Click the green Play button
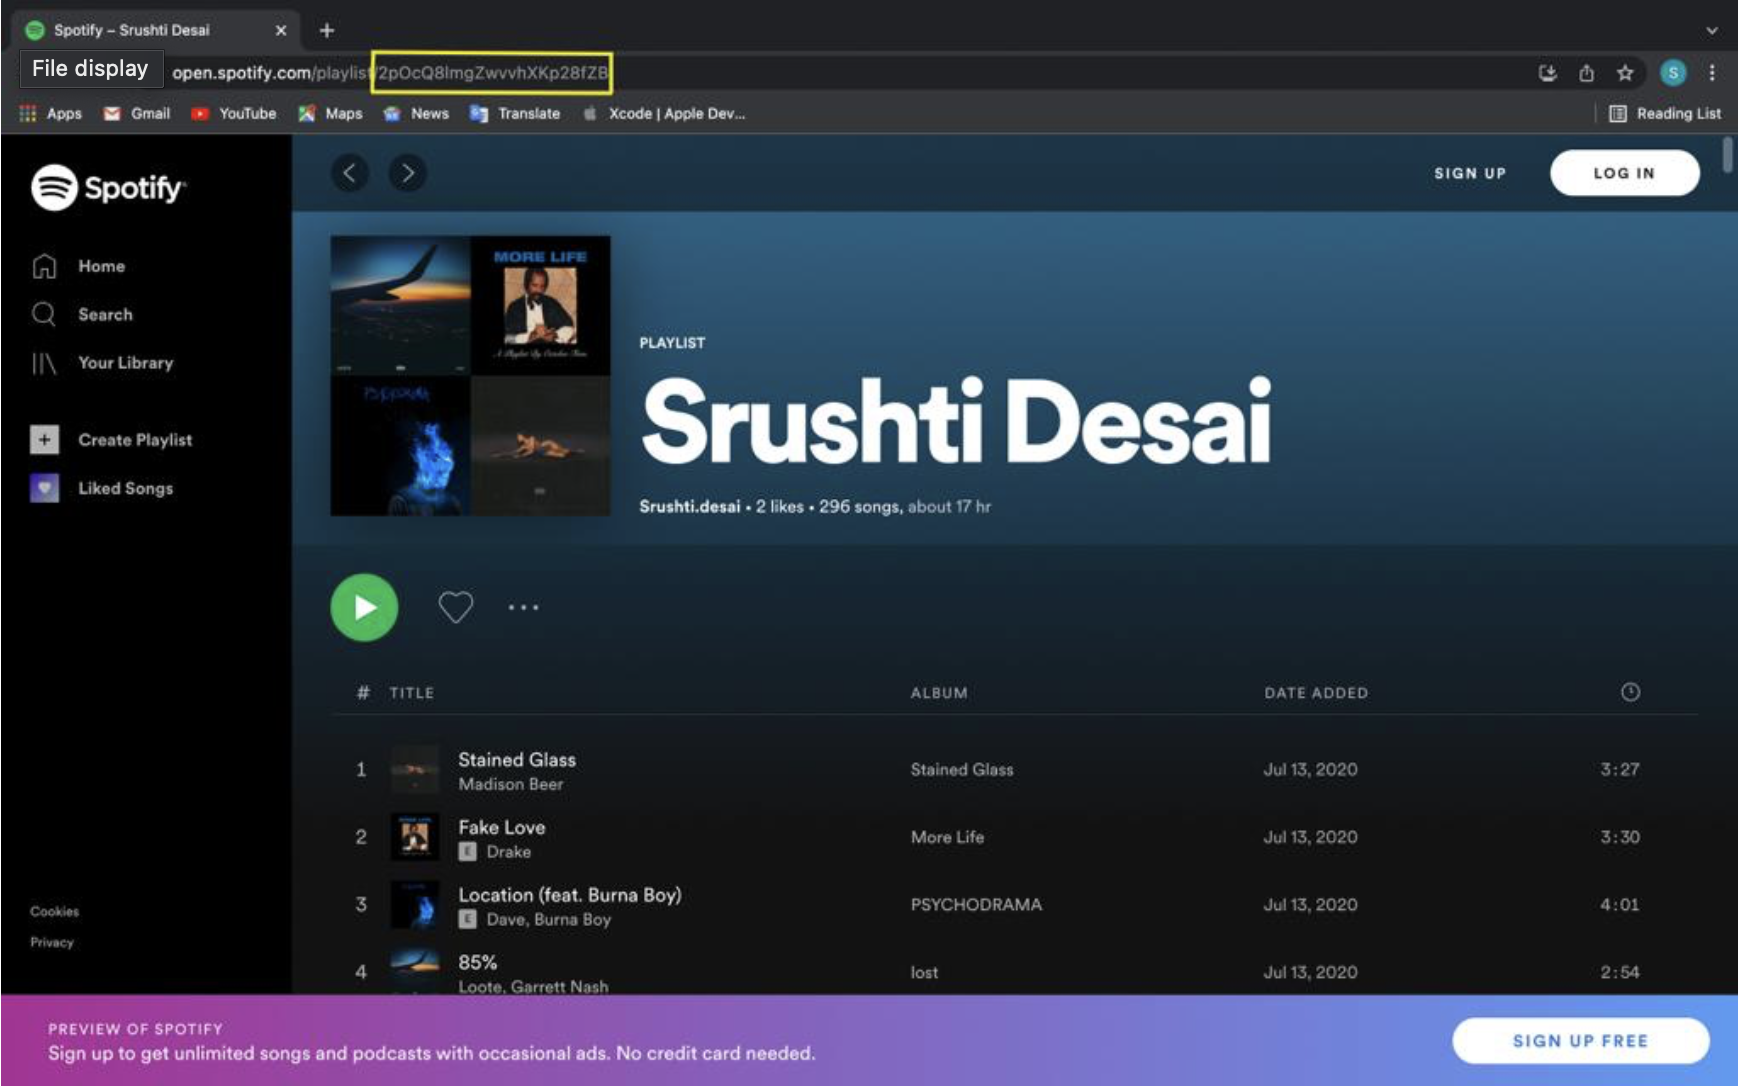Screen dimensions: 1738x1086 [364, 607]
